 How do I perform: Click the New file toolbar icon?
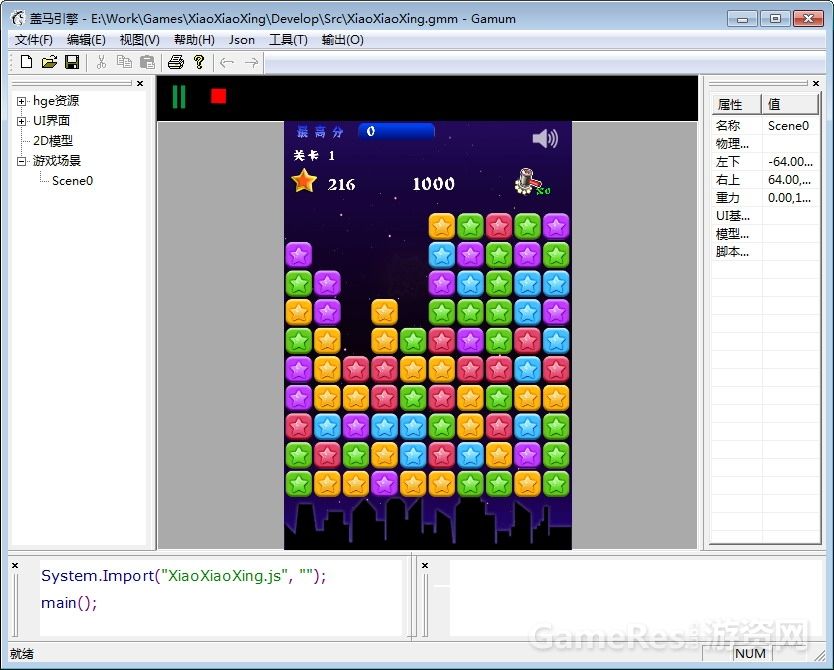(x=27, y=62)
